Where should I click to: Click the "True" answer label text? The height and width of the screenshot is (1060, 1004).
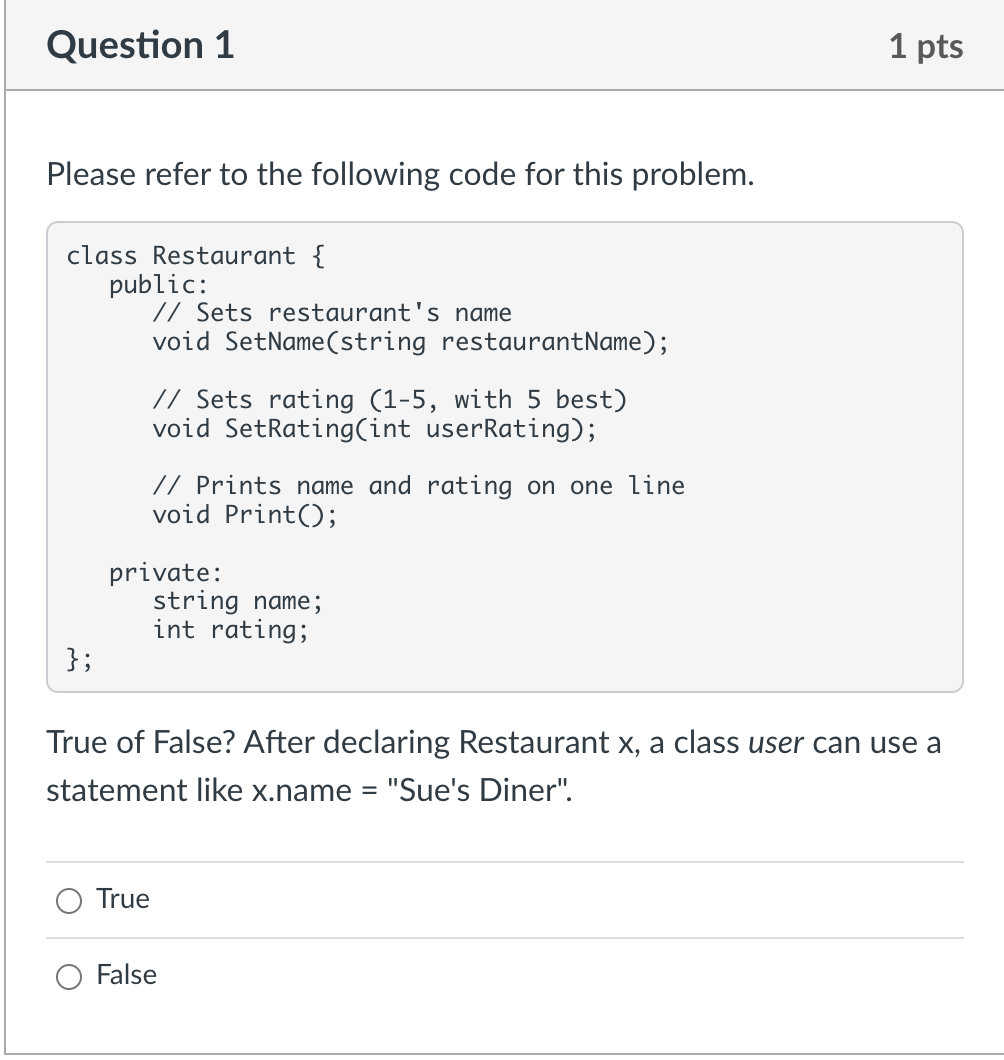(x=123, y=899)
